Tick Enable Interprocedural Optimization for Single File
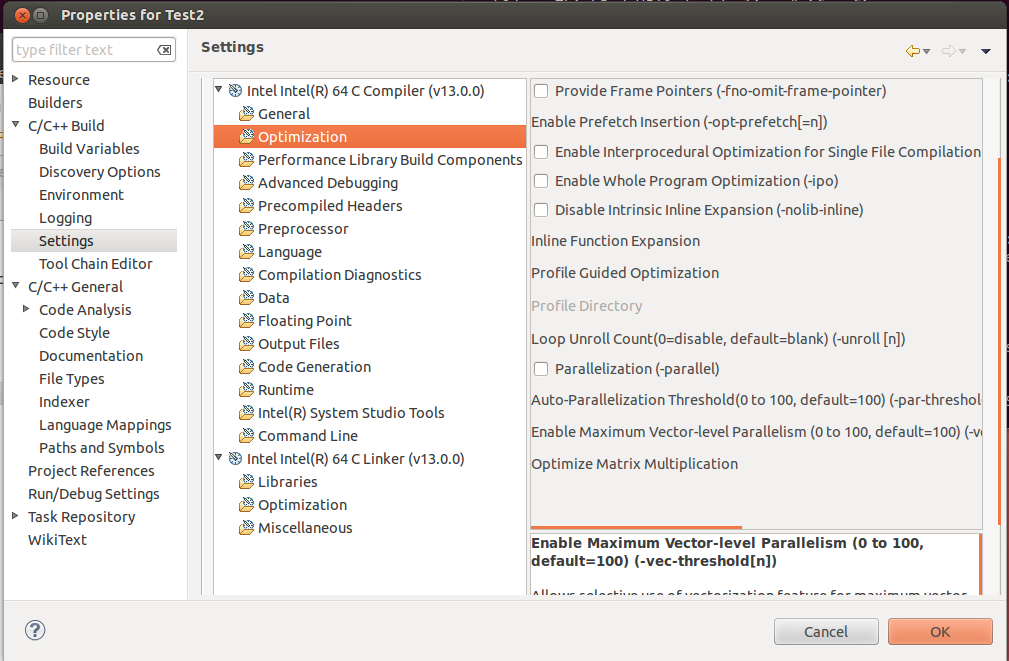 tap(541, 152)
